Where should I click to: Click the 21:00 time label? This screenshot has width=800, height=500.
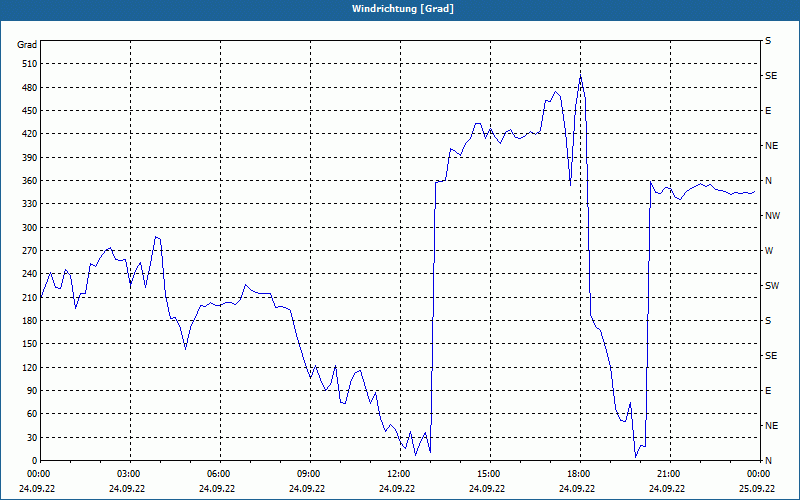click(x=669, y=473)
